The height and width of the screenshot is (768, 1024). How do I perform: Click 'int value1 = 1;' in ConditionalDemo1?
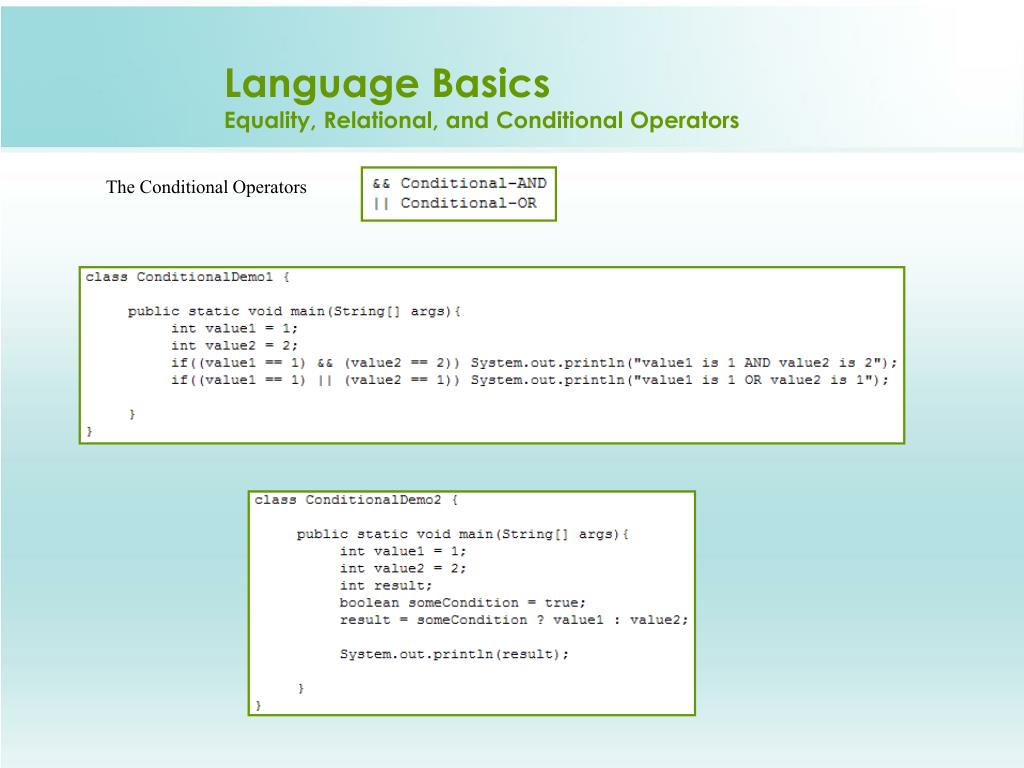[234, 328]
